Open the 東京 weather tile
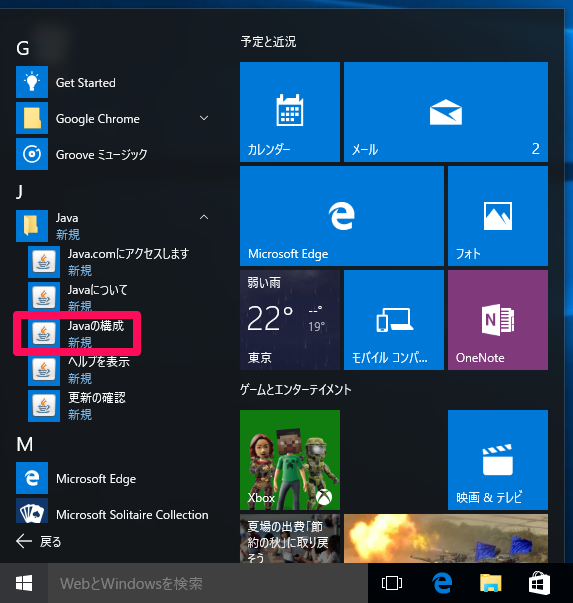The width and height of the screenshot is (573, 603). tap(290, 320)
